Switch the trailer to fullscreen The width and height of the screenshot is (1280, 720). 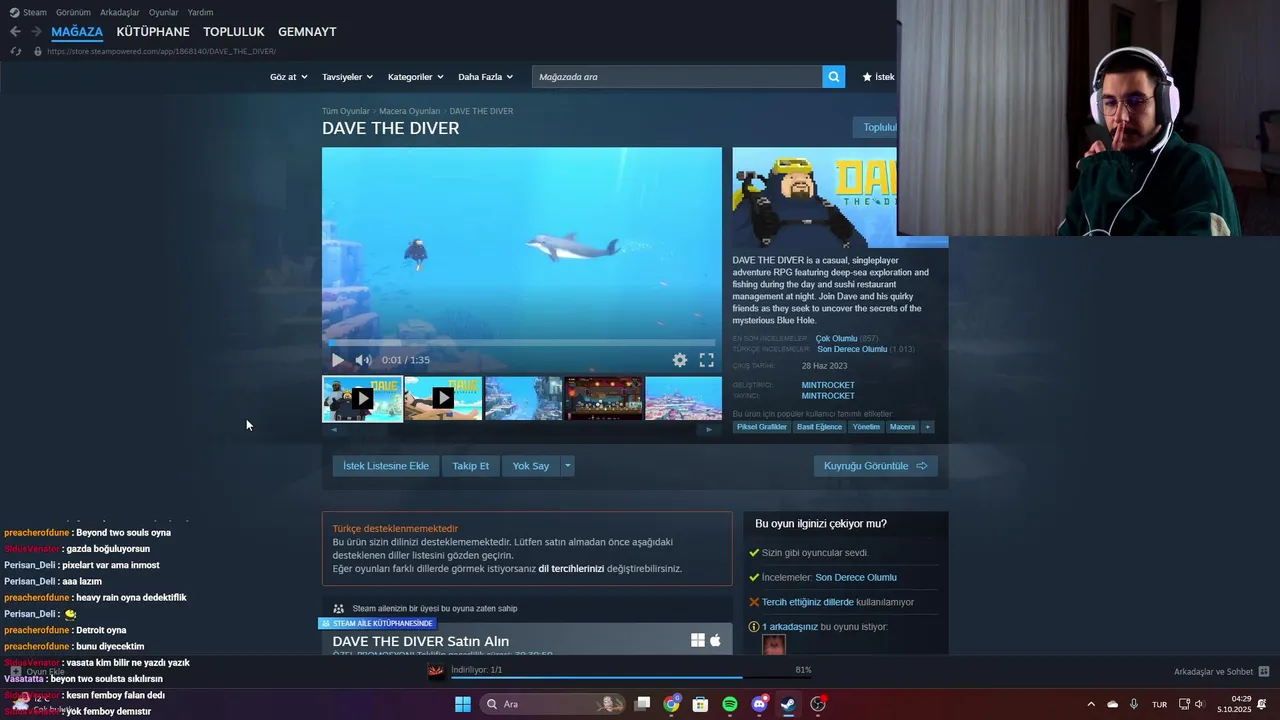point(706,360)
